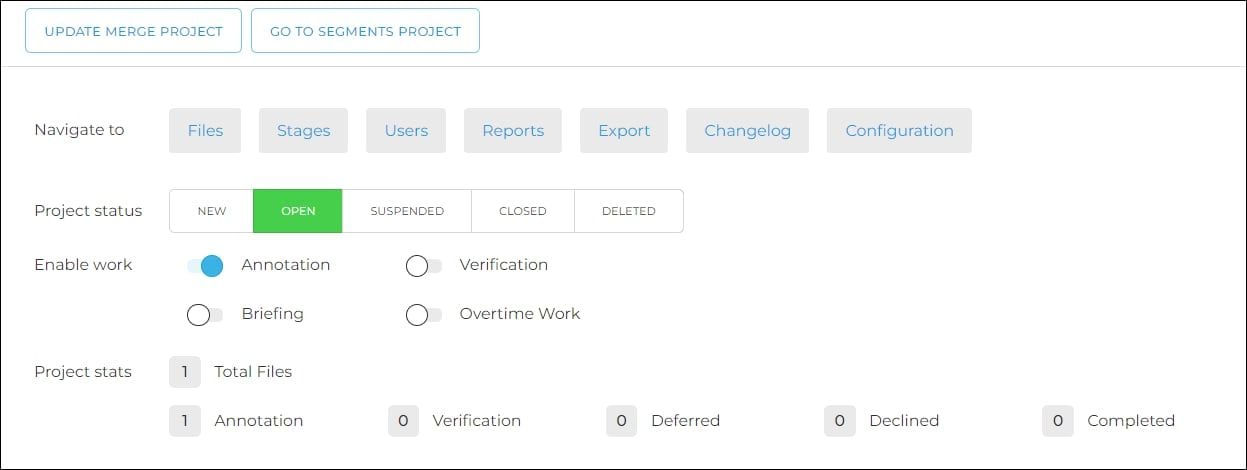The image size is (1247, 470).
Task: Click the Total Files count badge
Action: point(185,372)
